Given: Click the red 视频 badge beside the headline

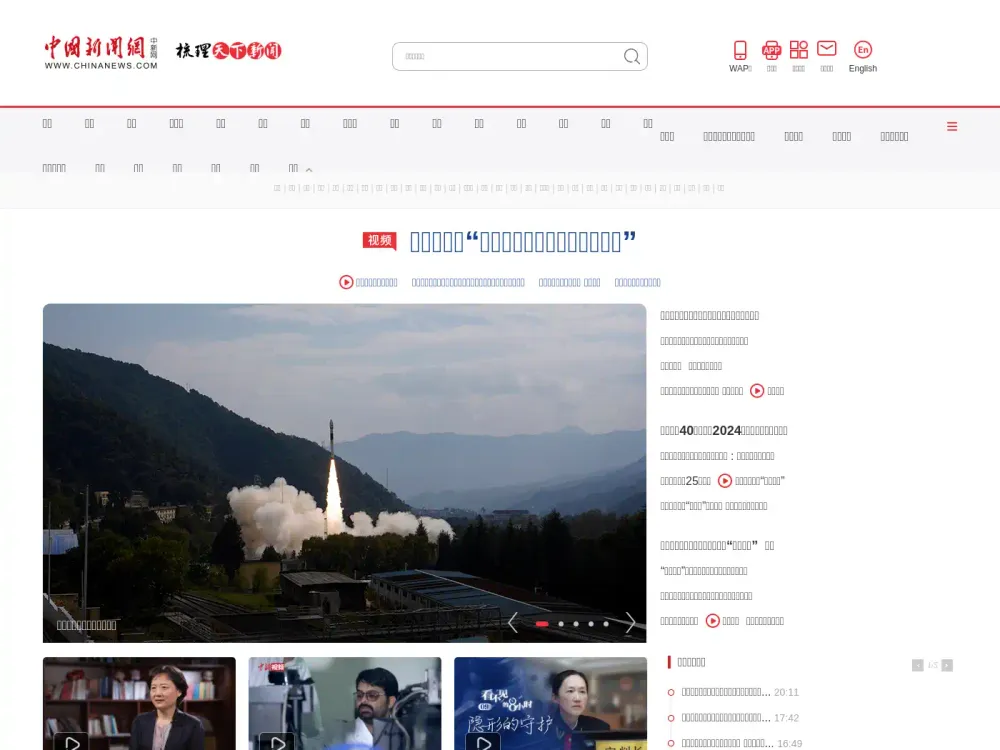Looking at the screenshot, I should coord(378,241).
